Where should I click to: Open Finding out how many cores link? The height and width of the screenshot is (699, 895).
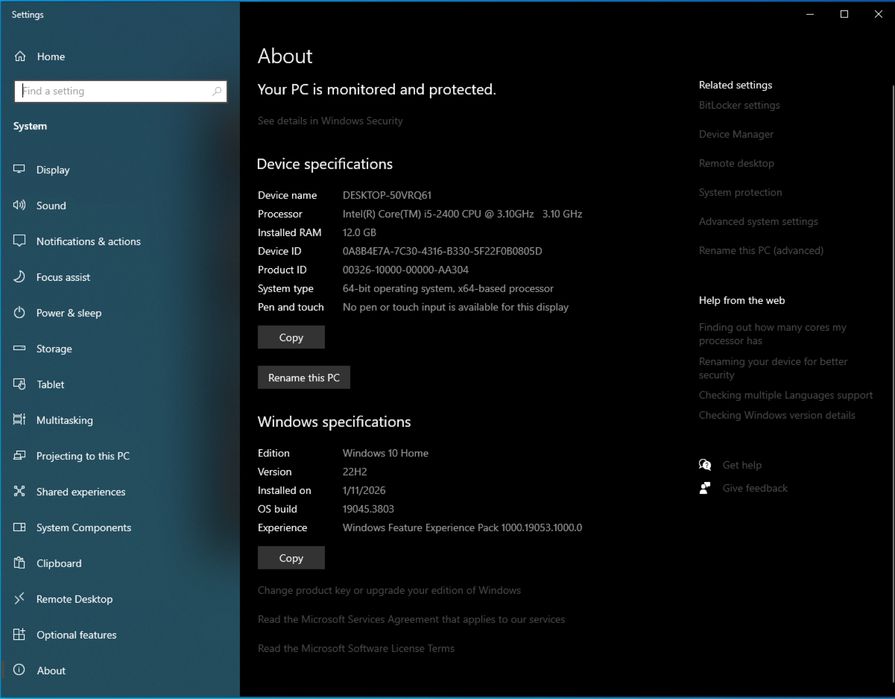(x=772, y=334)
